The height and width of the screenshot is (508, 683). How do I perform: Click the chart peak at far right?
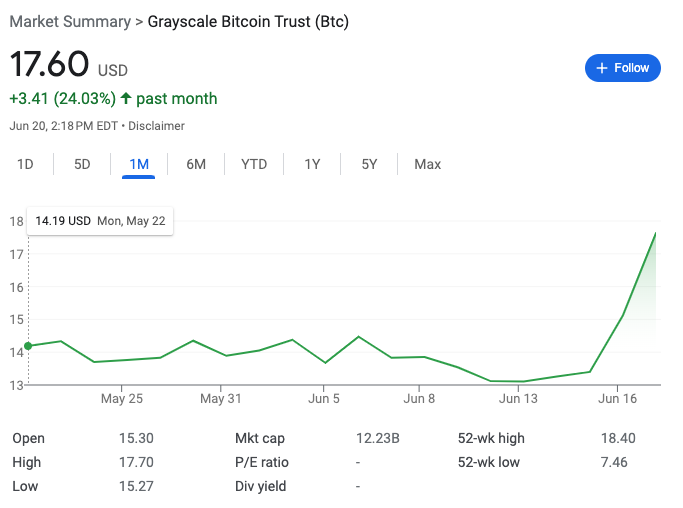[656, 233]
